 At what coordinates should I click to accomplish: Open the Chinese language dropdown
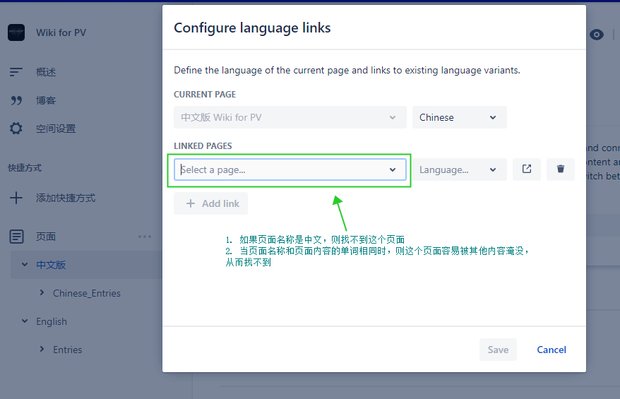pos(459,117)
